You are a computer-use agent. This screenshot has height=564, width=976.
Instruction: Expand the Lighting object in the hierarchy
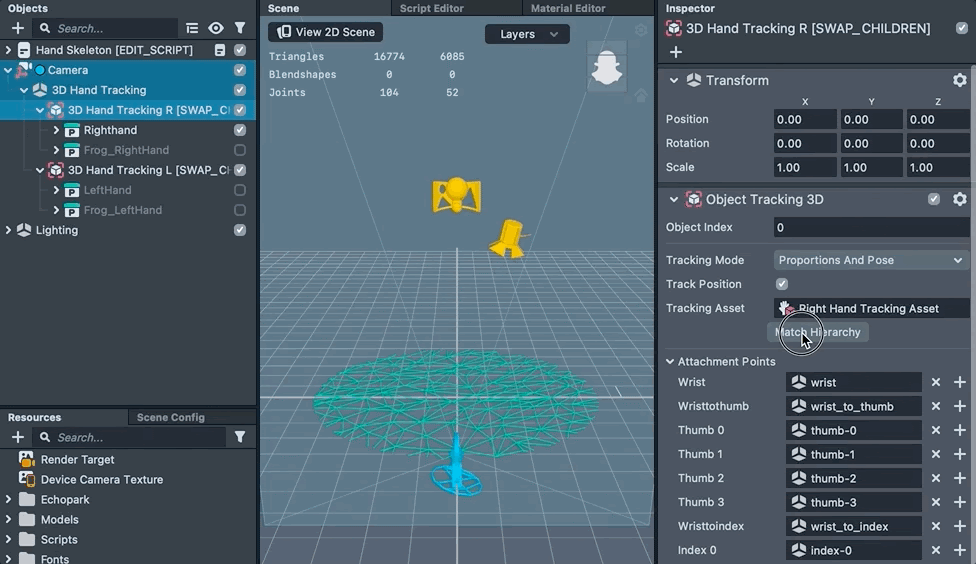click(x=9, y=230)
